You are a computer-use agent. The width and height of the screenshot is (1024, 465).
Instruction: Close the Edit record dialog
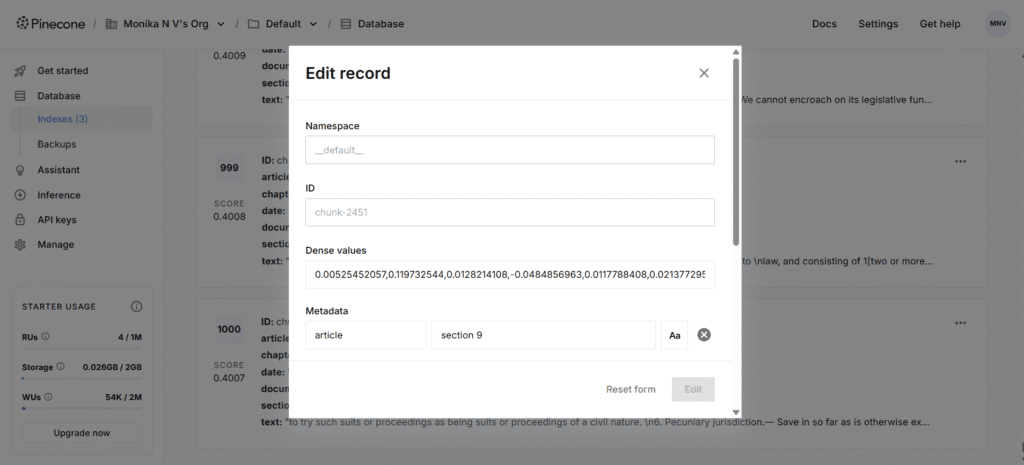704,73
